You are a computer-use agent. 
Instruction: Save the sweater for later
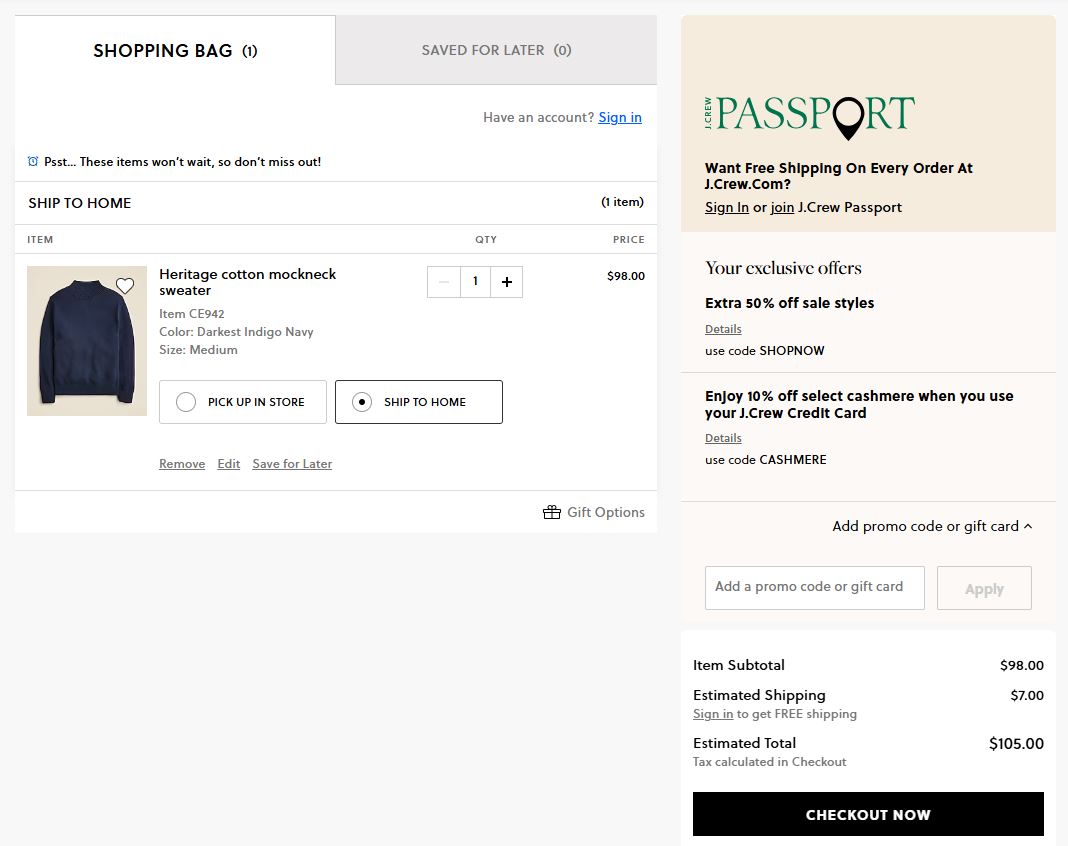click(x=292, y=463)
